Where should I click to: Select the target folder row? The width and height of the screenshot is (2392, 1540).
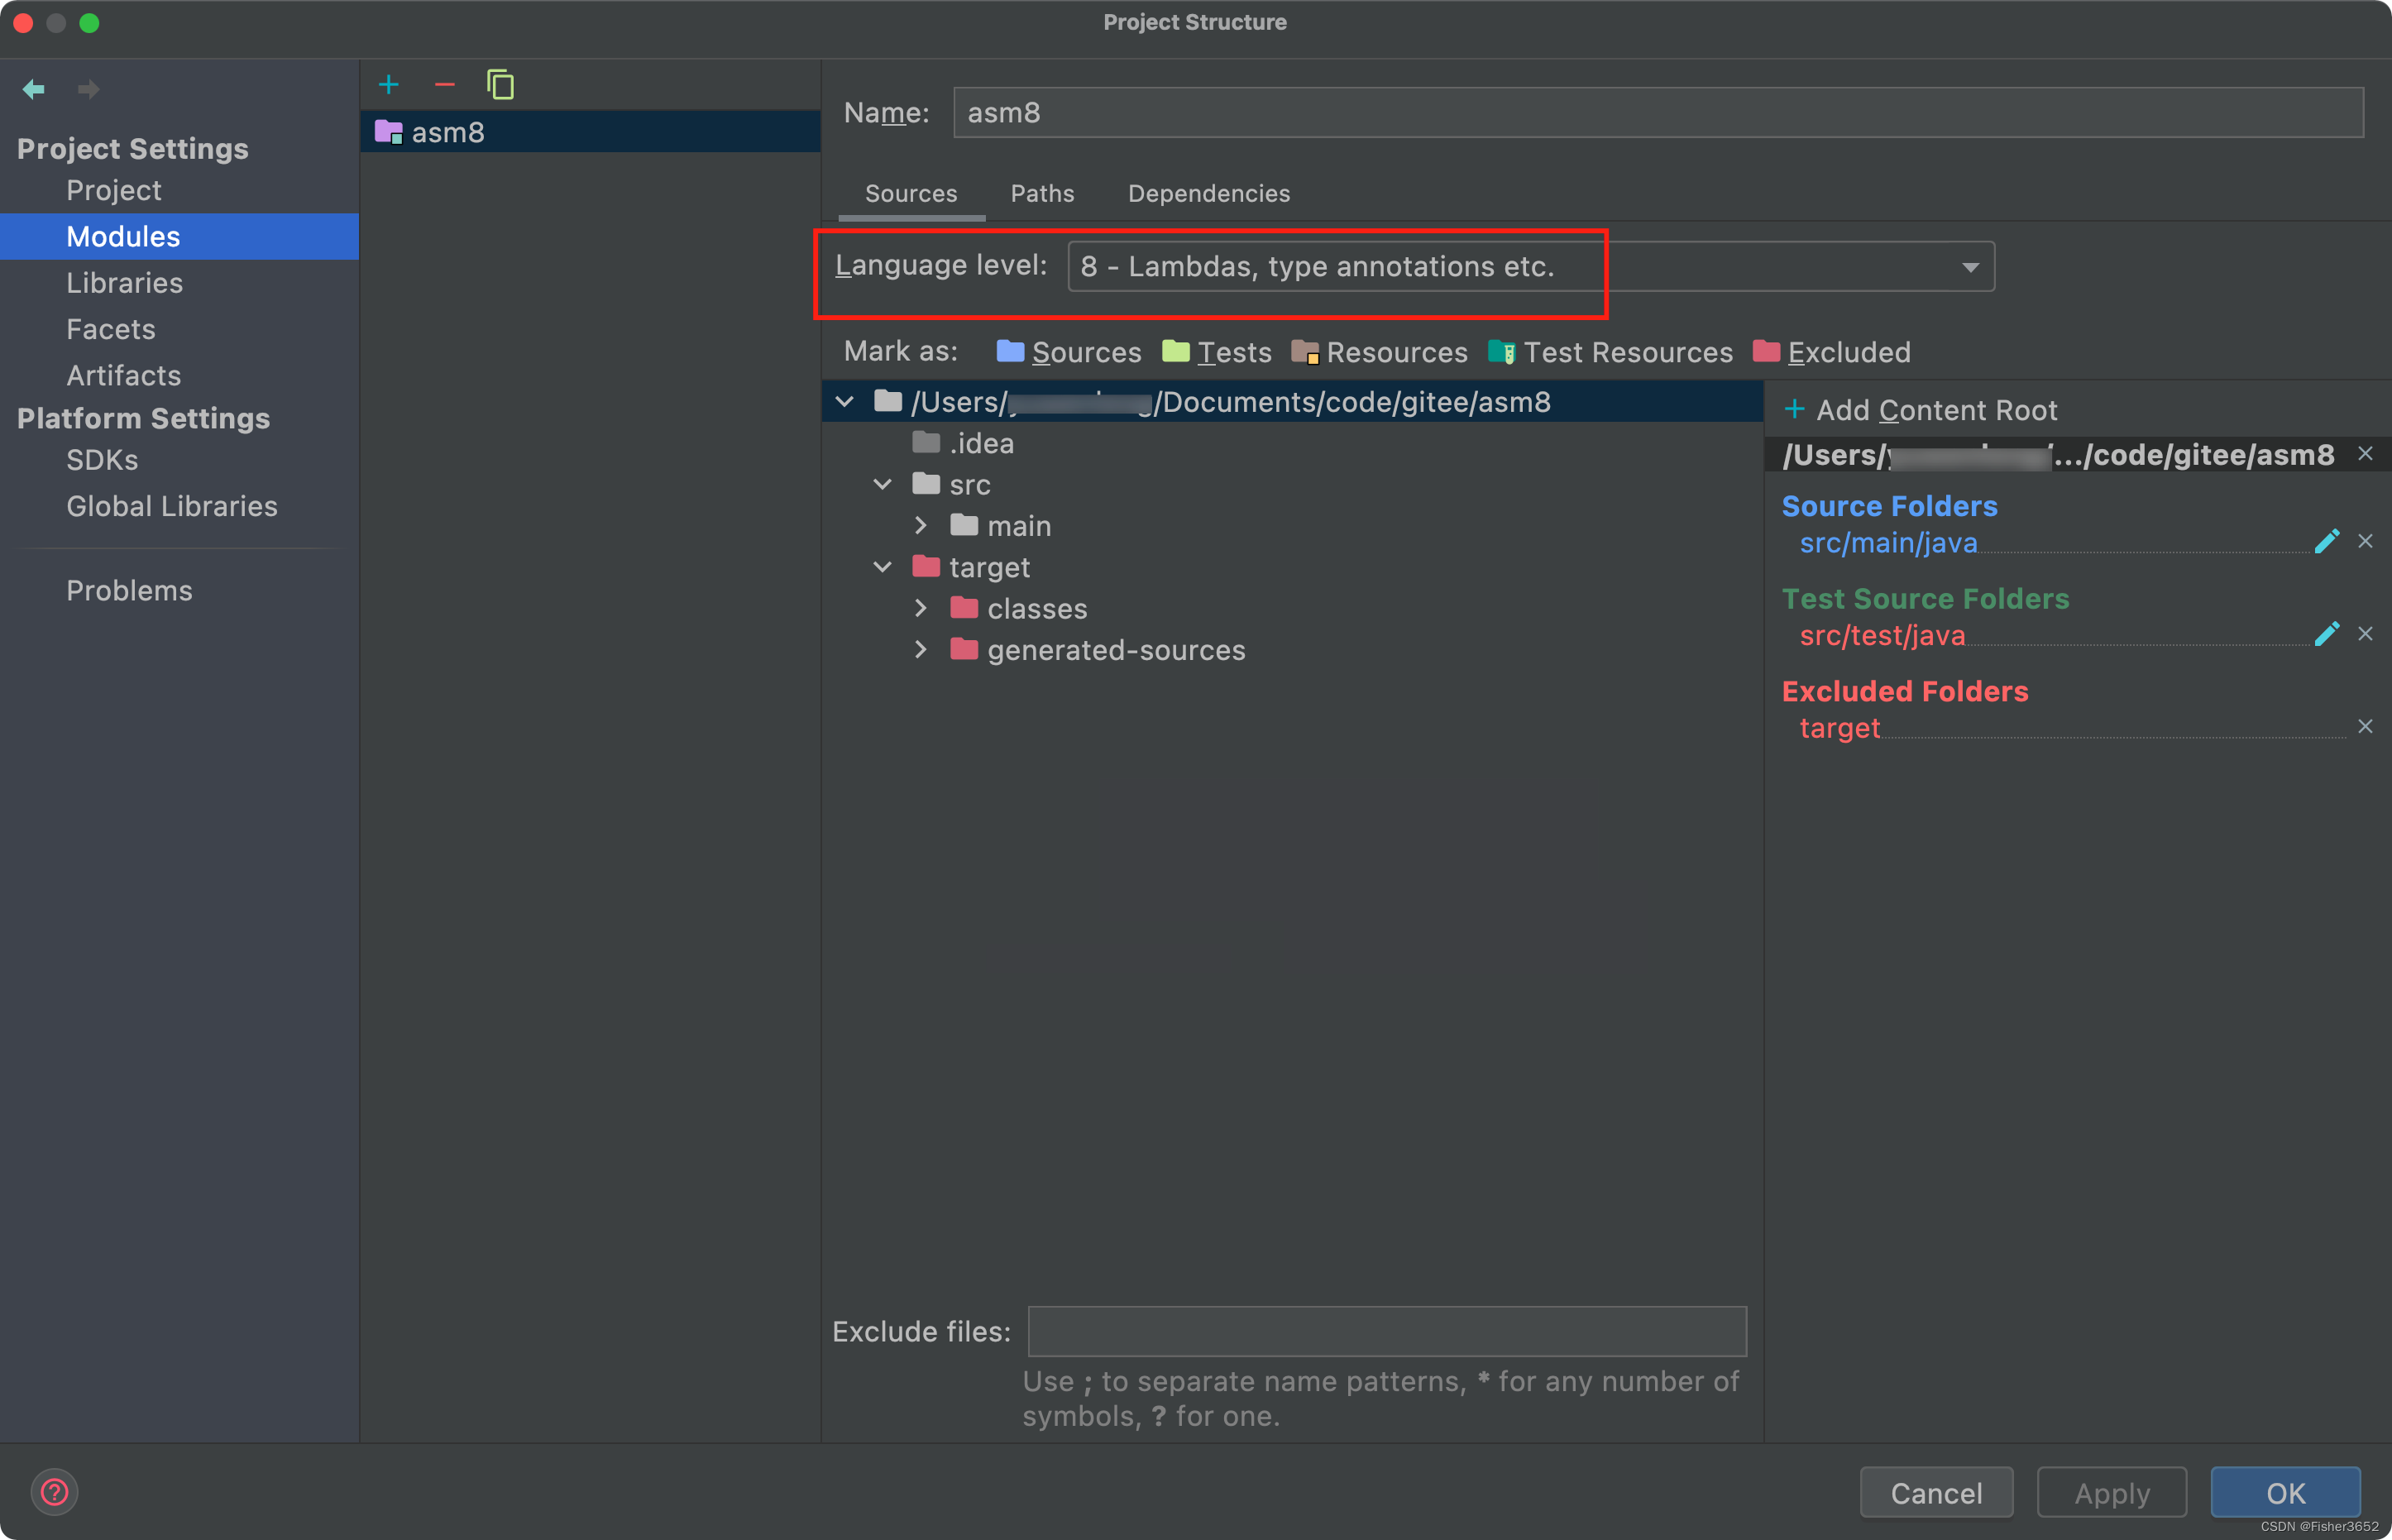1292,568
